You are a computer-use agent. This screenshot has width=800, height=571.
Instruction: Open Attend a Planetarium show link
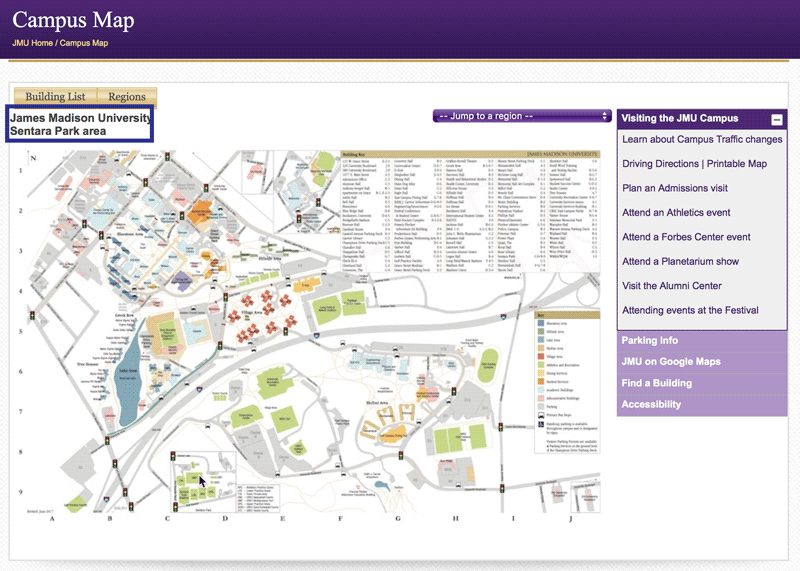click(680, 262)
